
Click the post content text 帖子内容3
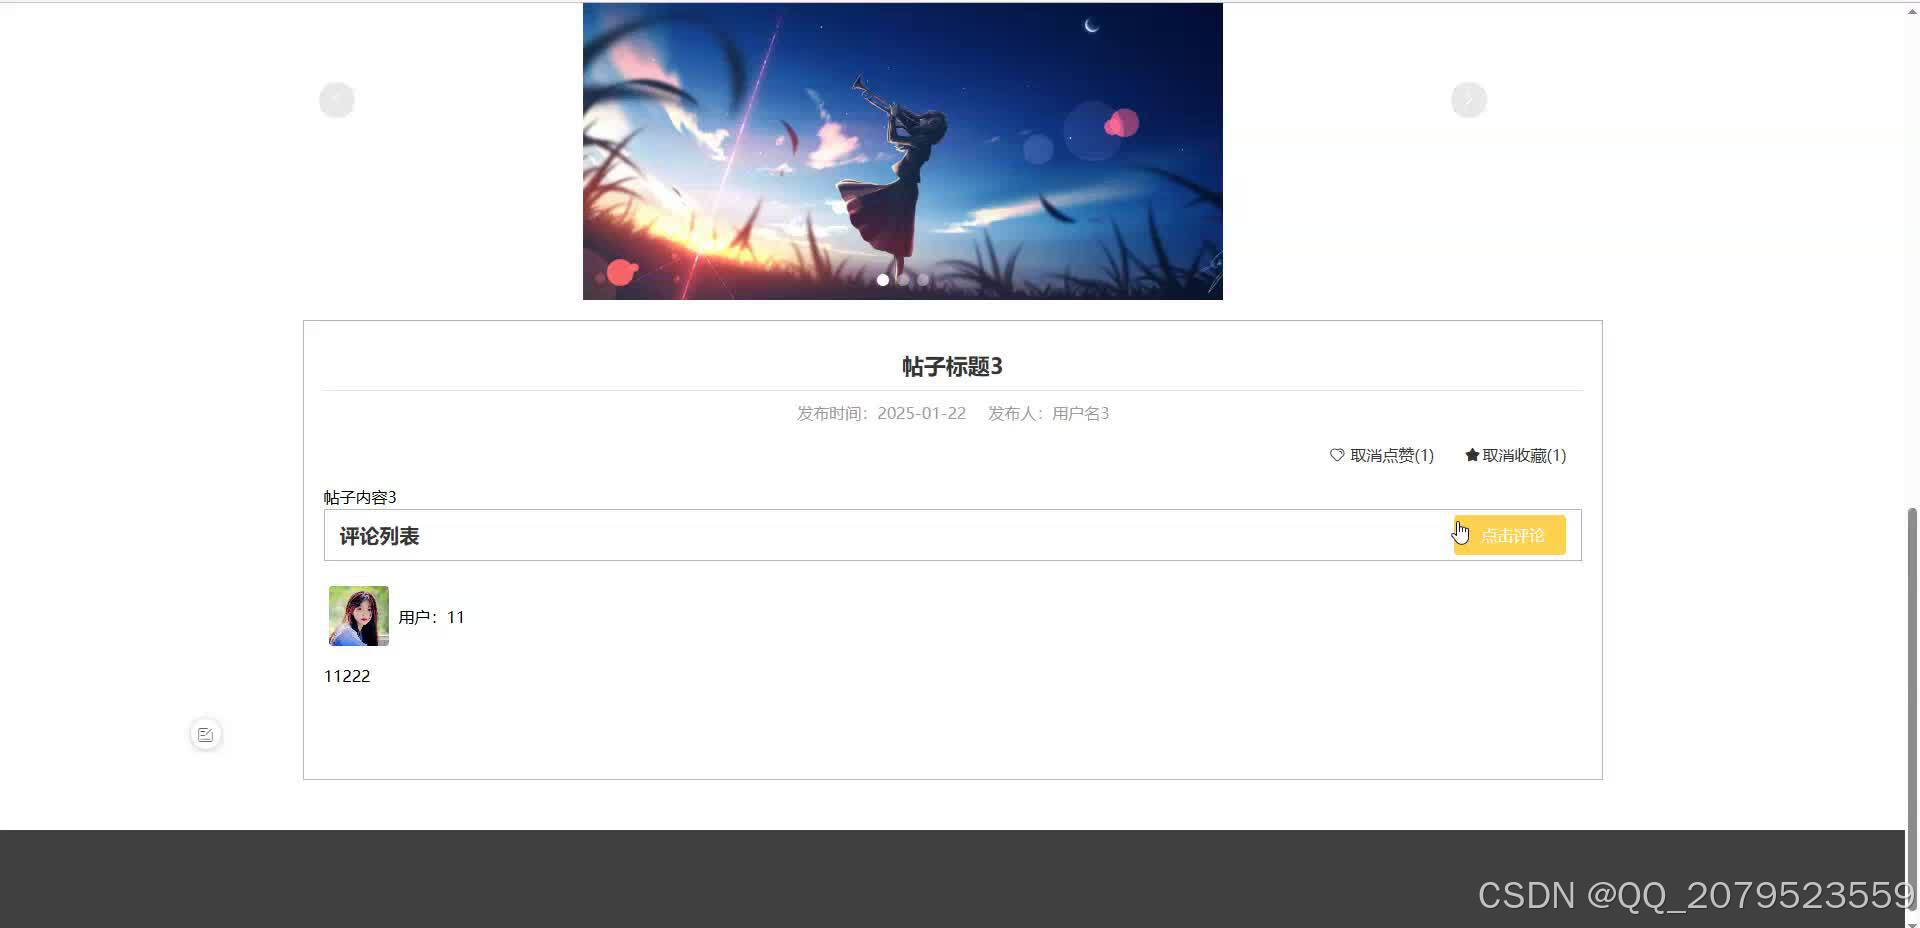click(360, 497)
